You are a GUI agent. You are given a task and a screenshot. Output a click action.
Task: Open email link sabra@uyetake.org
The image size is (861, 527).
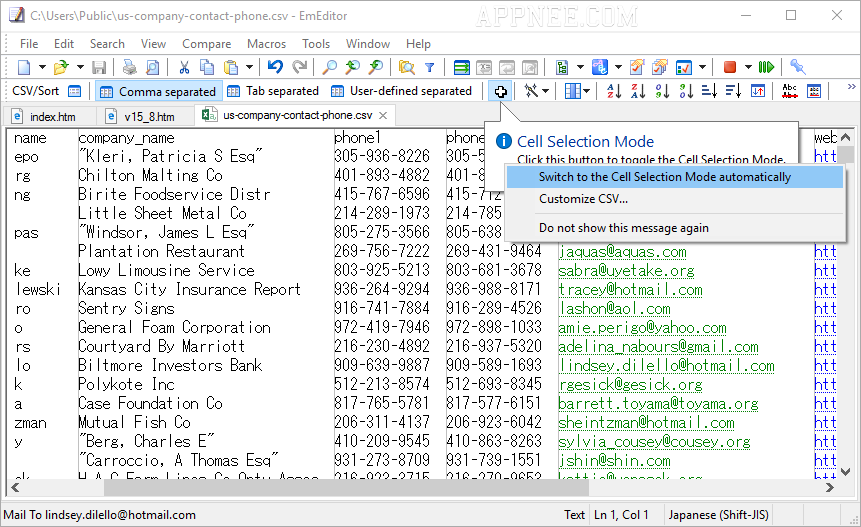pyautogui.click(x=626, y=271)
